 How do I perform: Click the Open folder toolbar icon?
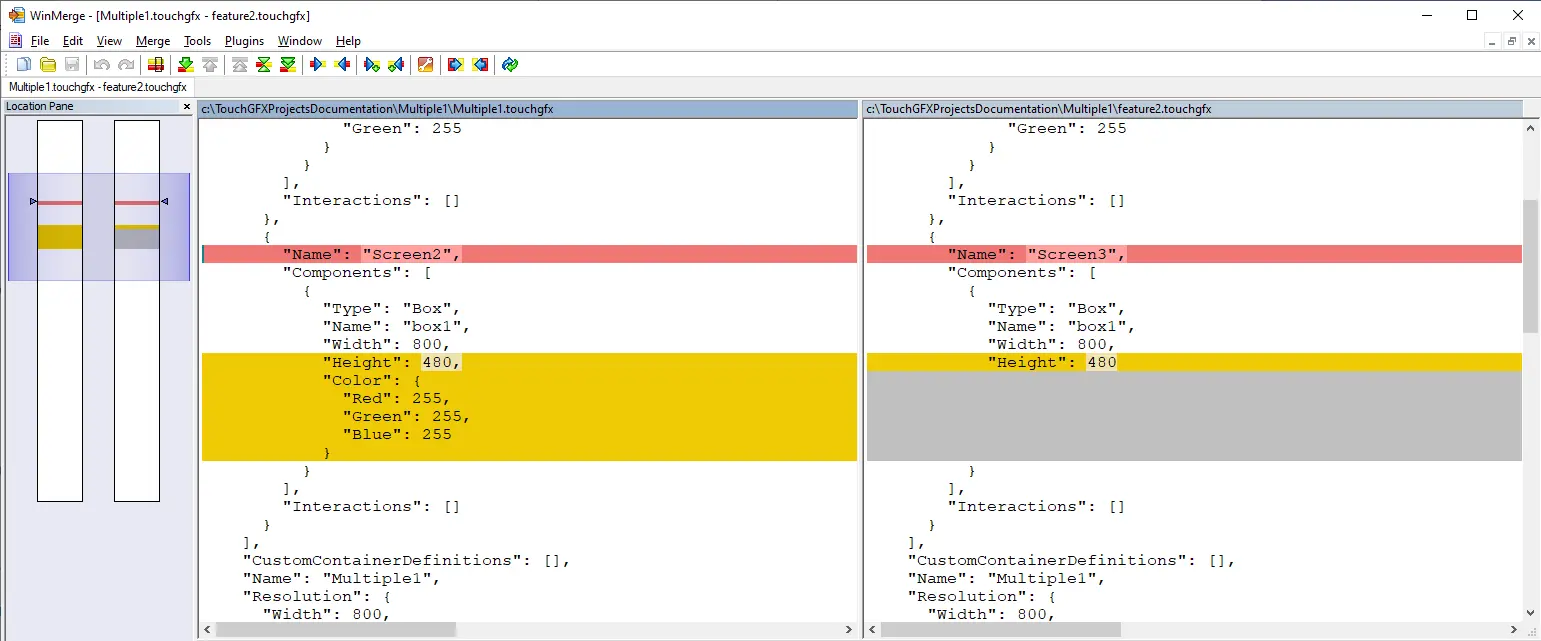48,65
